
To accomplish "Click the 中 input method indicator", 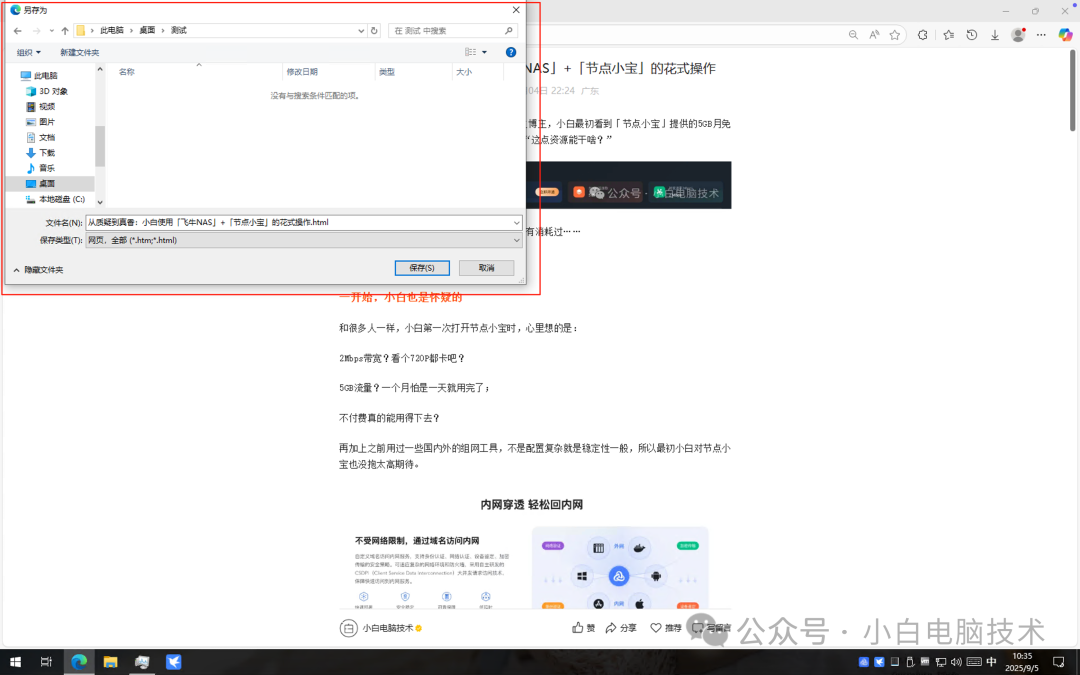I will pos(991,662).
